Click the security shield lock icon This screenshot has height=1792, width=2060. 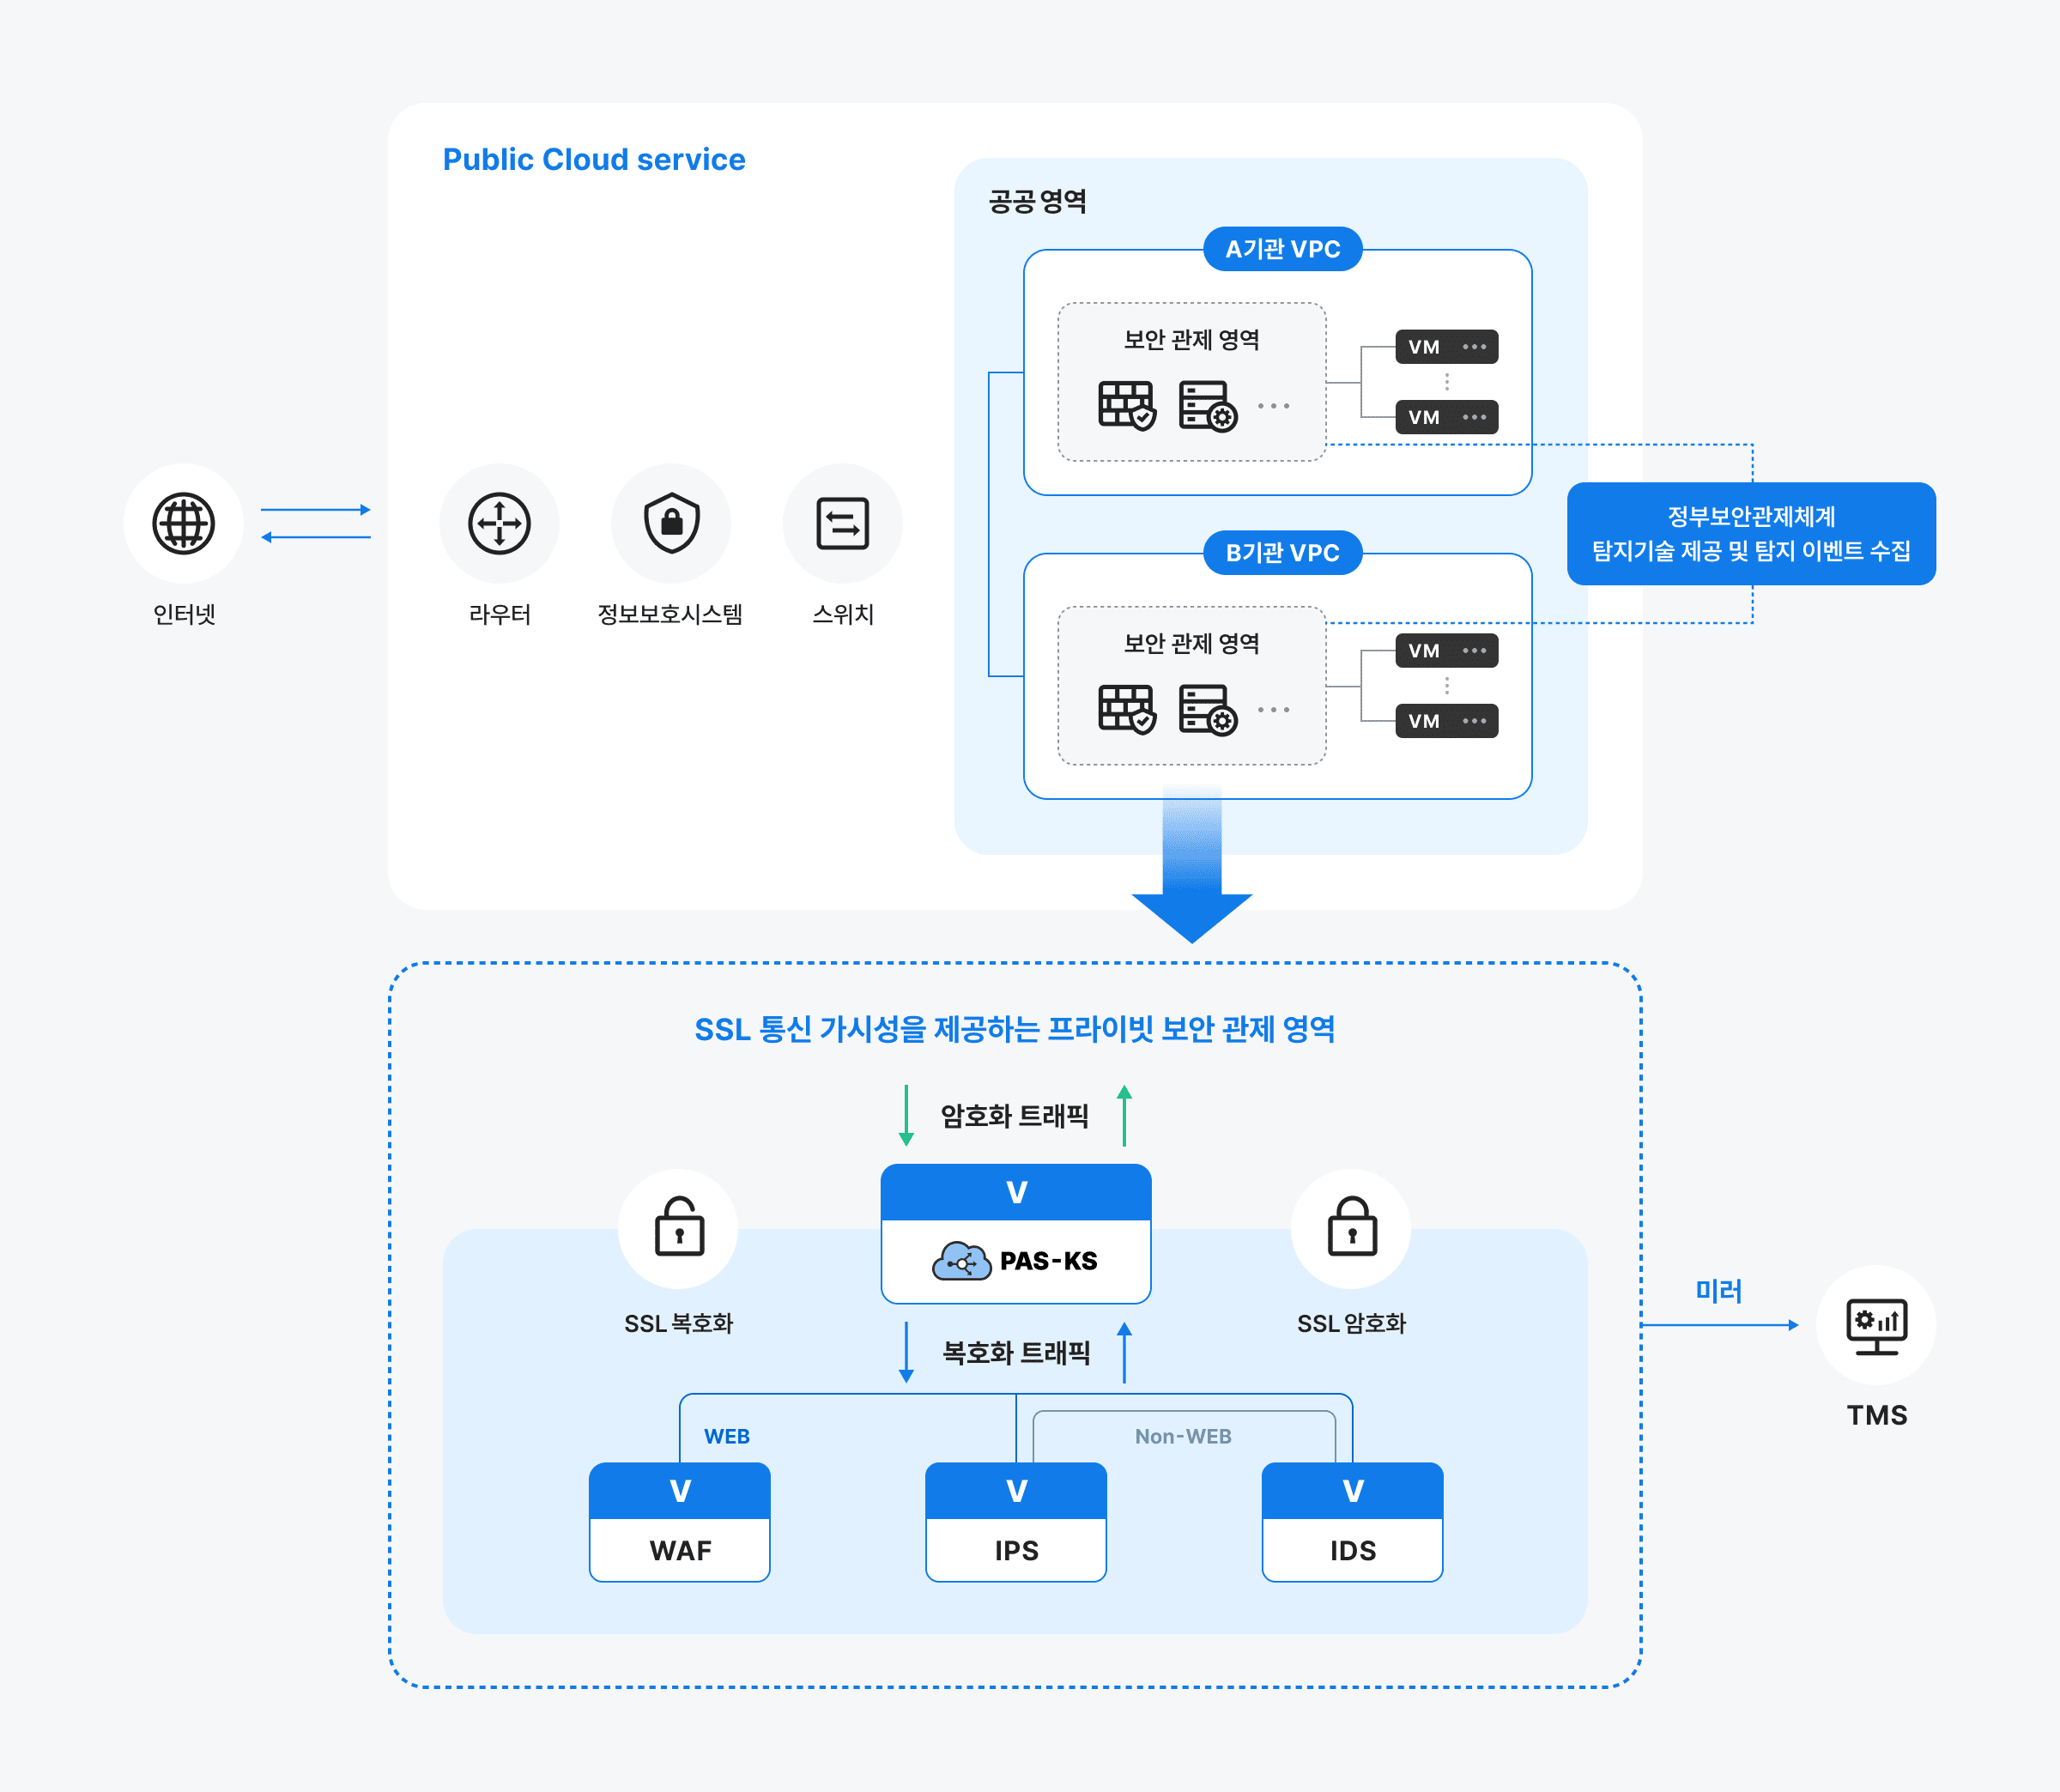click(x=671, y=522)
